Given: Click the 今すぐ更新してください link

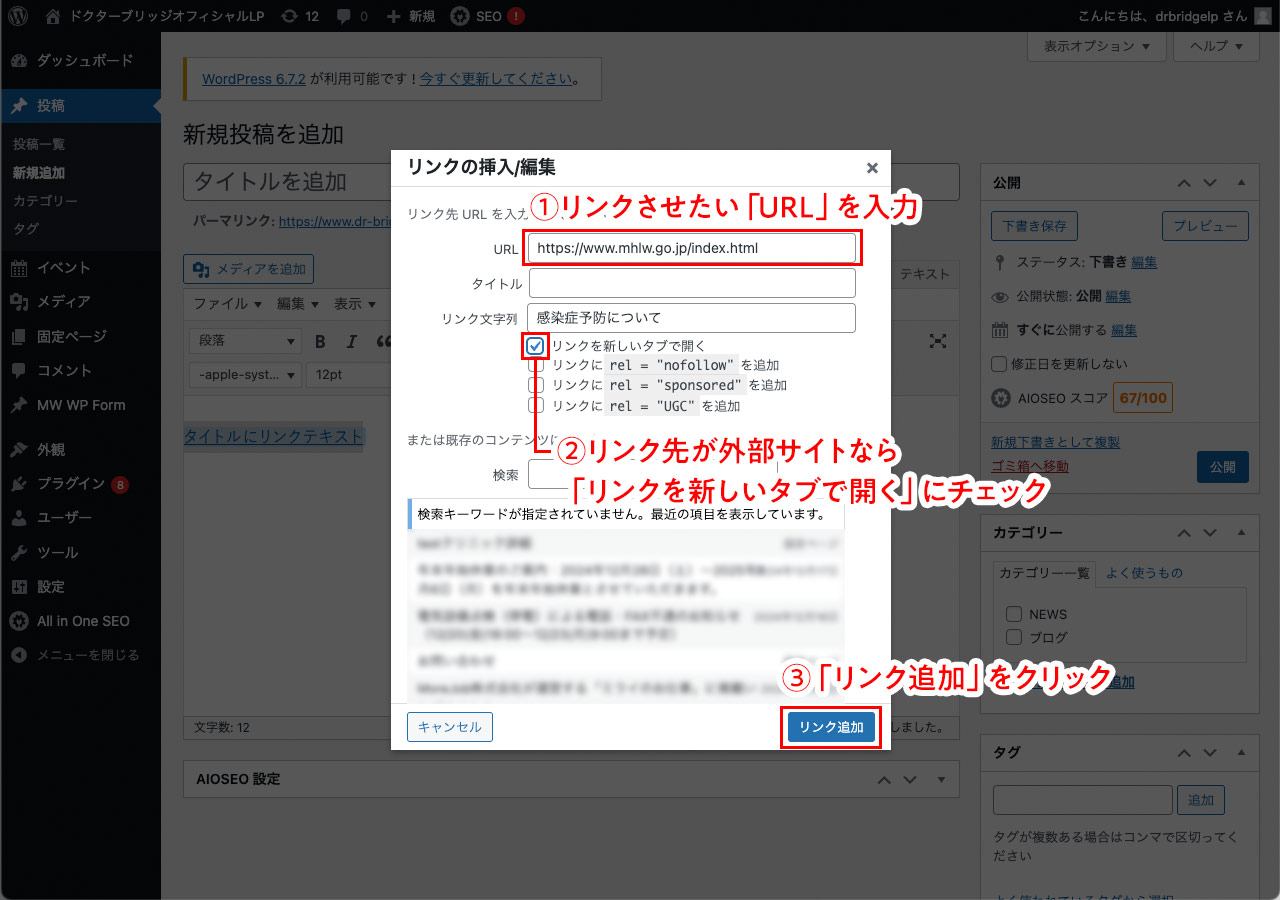Looking at the screenshot, I should click(497, 78).
